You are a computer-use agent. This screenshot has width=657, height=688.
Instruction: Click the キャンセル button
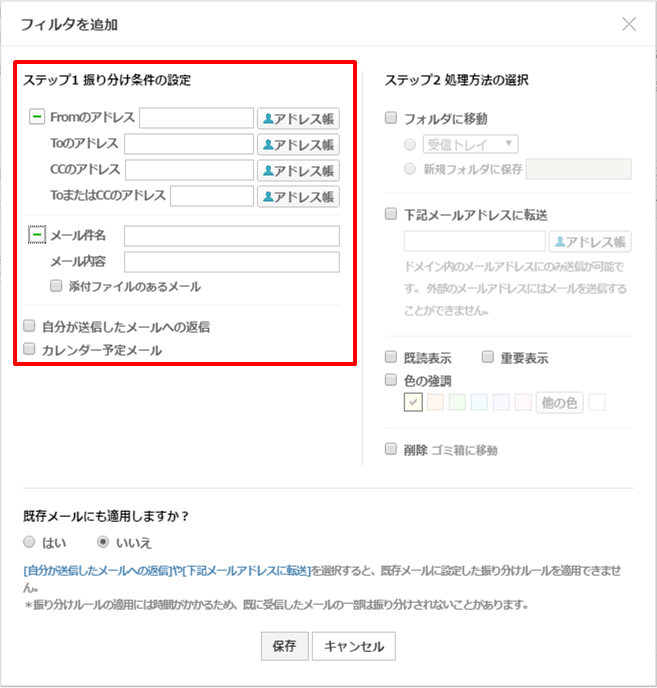(x=354, y=646)
